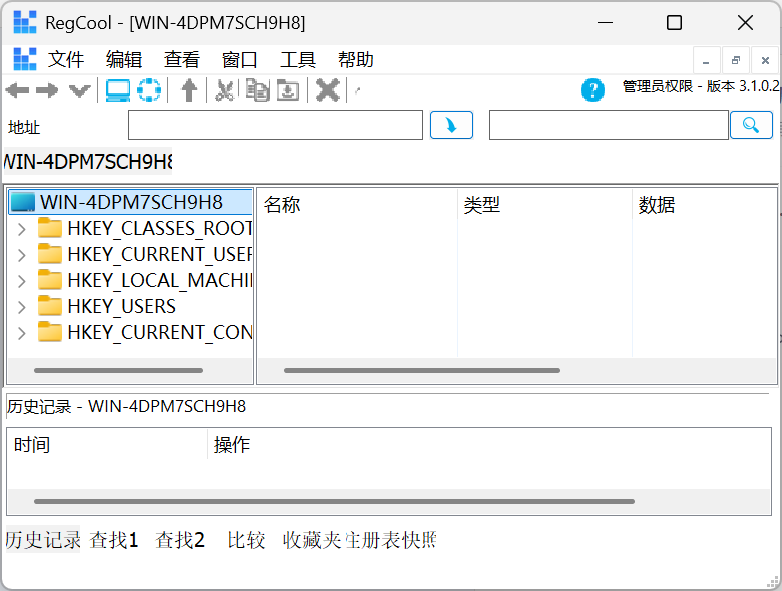Close the inner document window
This screenshot has width=782, height=591.
pos(765,61)
